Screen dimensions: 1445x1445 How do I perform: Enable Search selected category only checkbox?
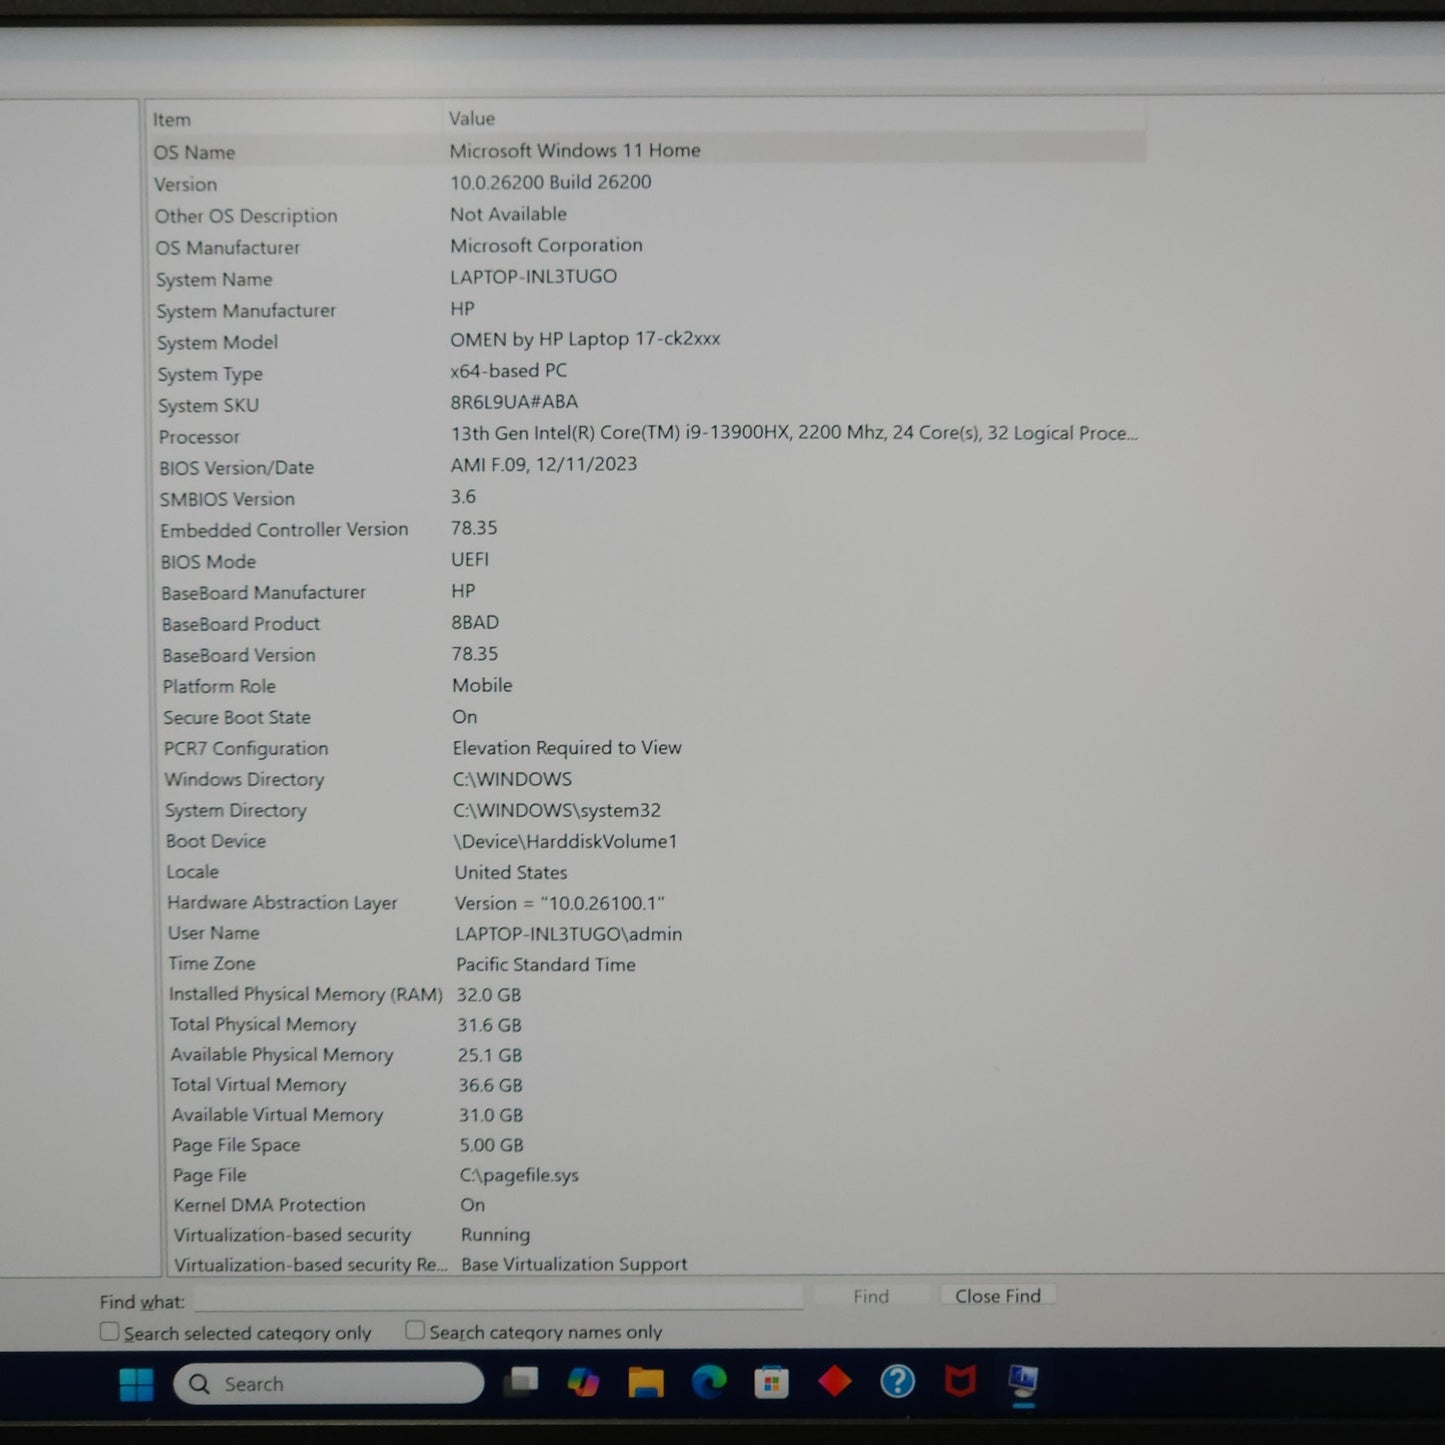[110, 1332]
